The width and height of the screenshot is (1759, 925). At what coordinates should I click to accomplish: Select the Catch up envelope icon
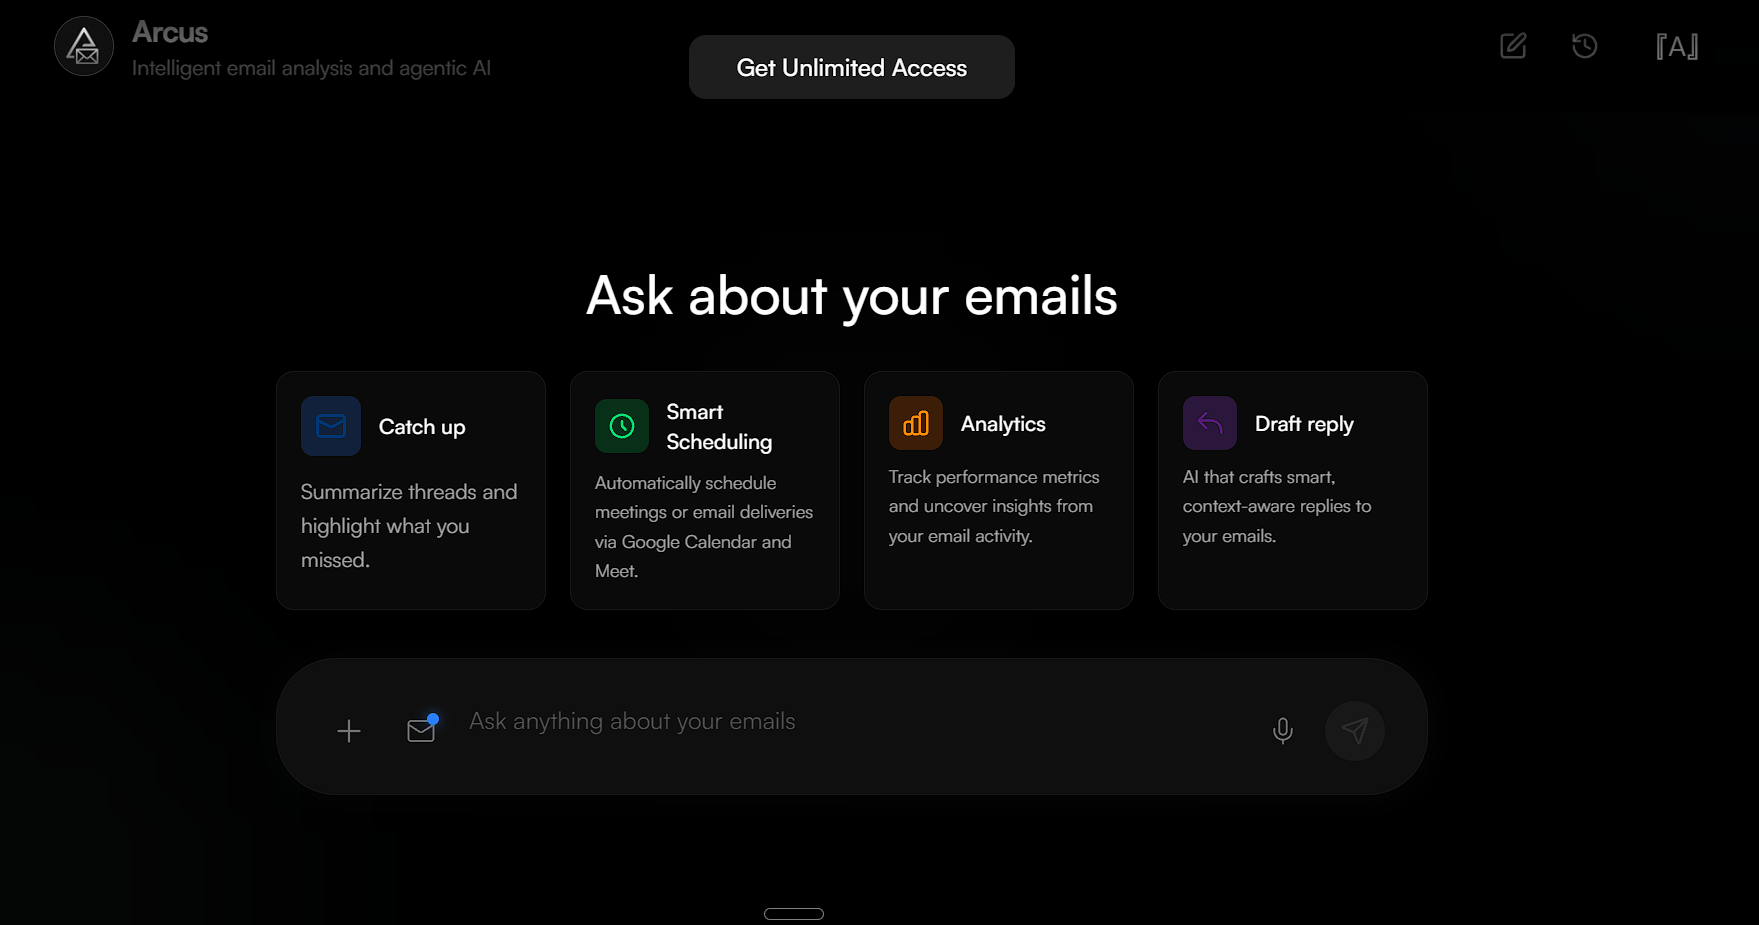click(330, 425)
